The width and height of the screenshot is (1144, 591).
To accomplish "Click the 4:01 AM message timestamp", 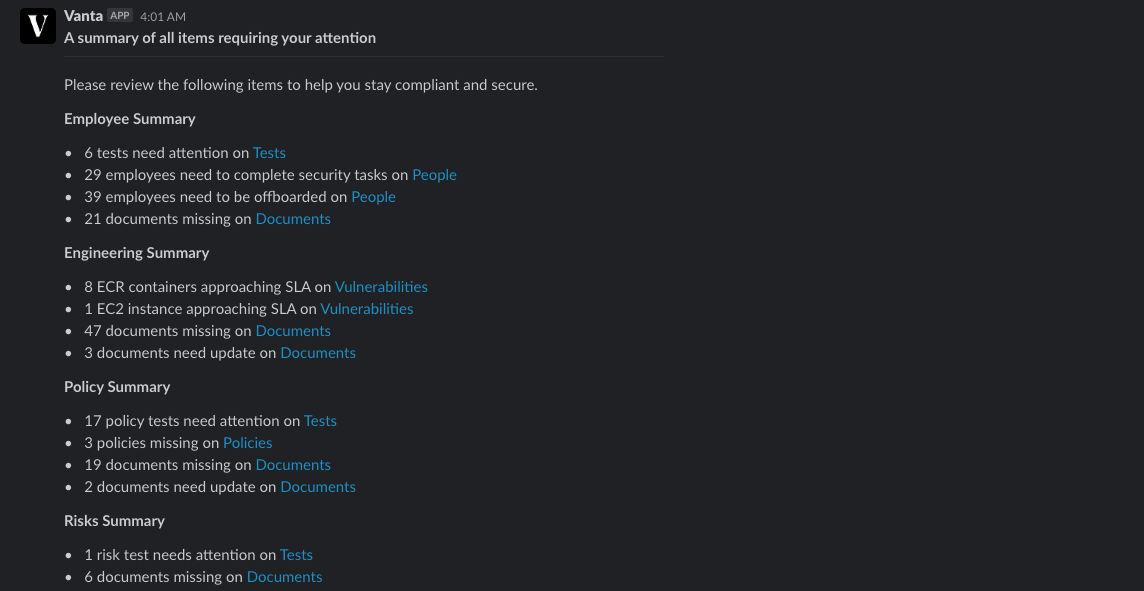I will 163,17.
